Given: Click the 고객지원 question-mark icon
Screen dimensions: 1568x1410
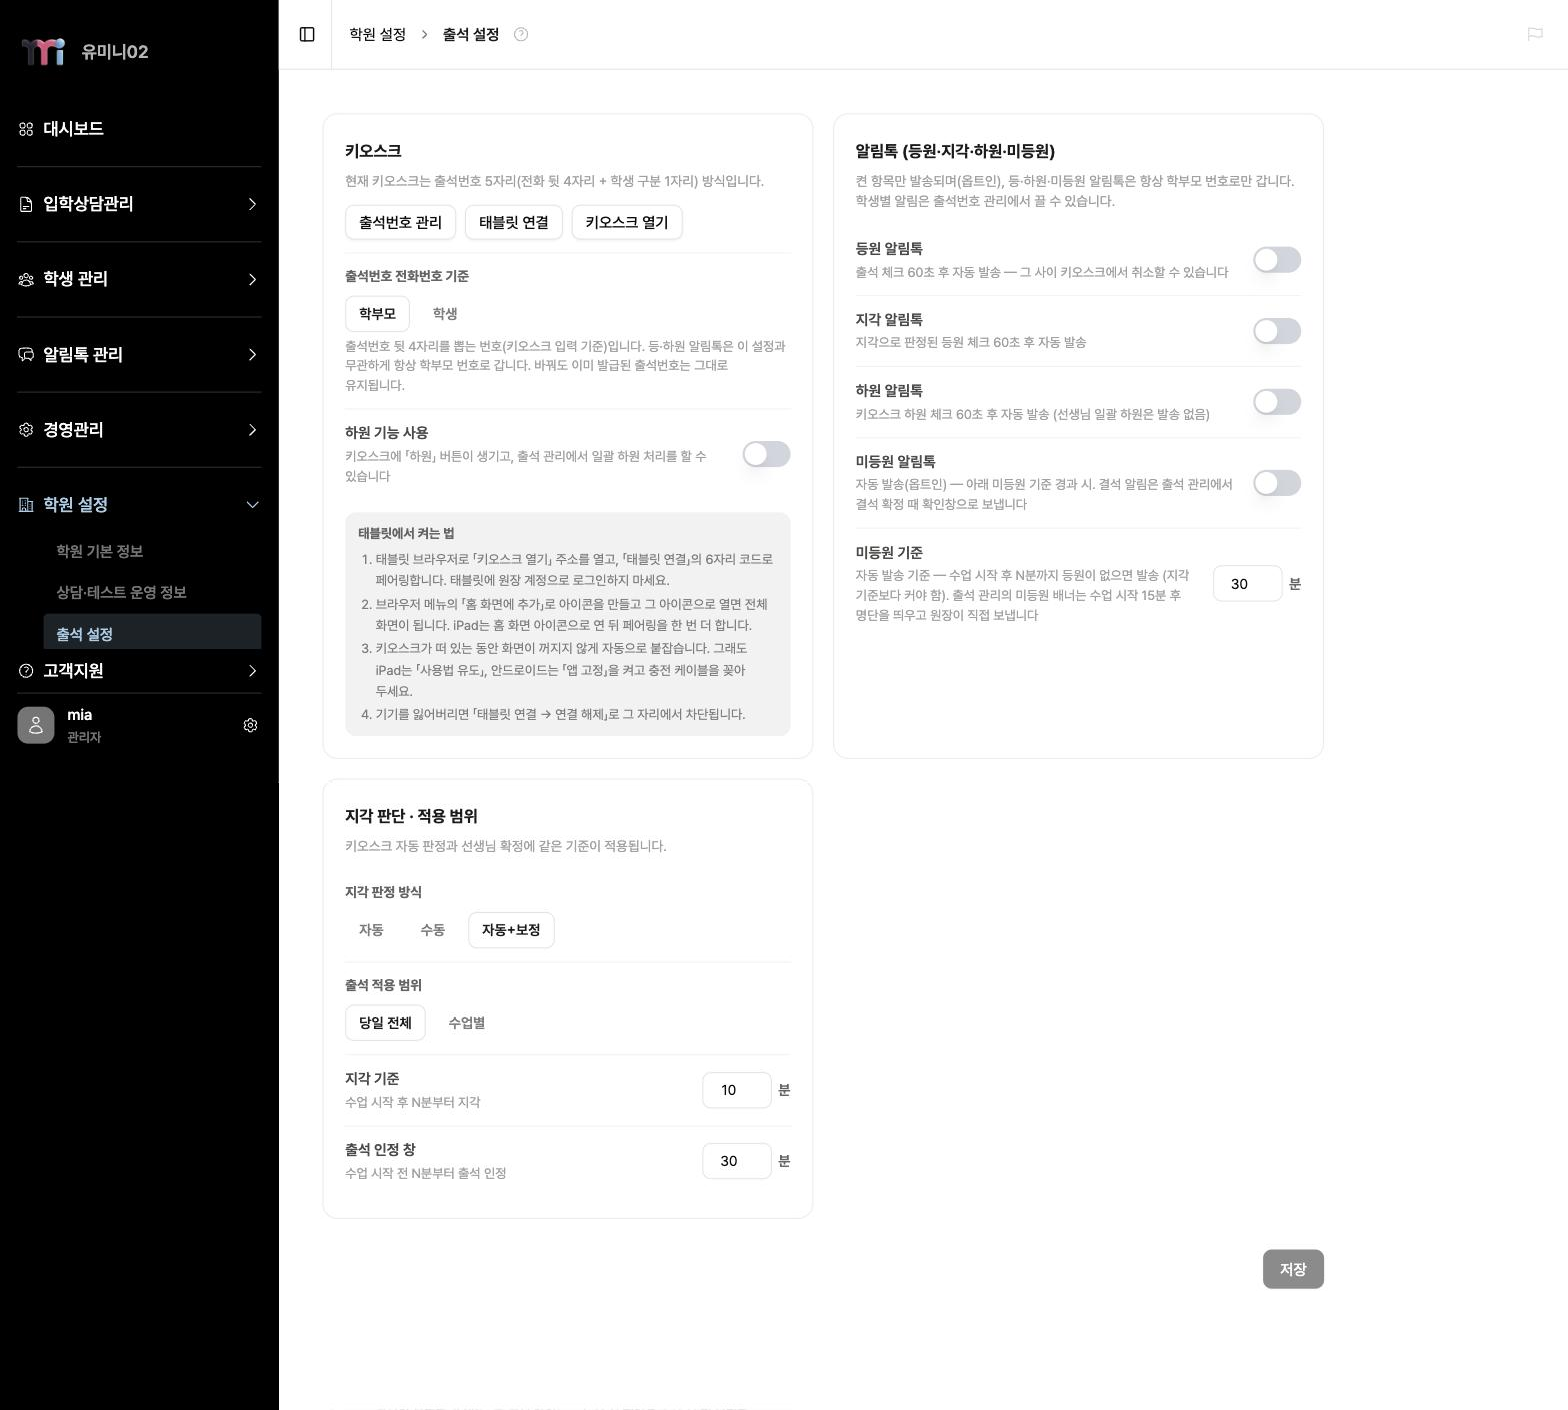Looking at the screenshot, I should [x=26, y=671].
